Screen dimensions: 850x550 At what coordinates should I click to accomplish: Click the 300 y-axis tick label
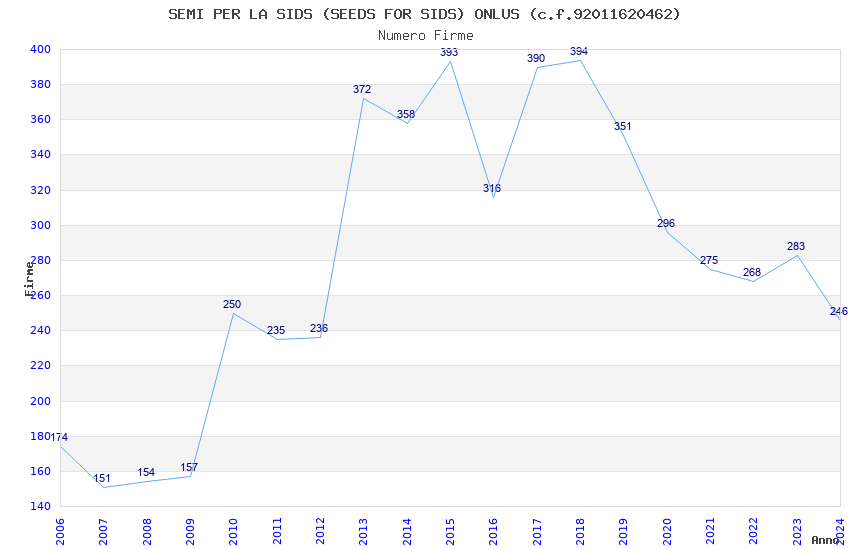click(x=40, y=225)
